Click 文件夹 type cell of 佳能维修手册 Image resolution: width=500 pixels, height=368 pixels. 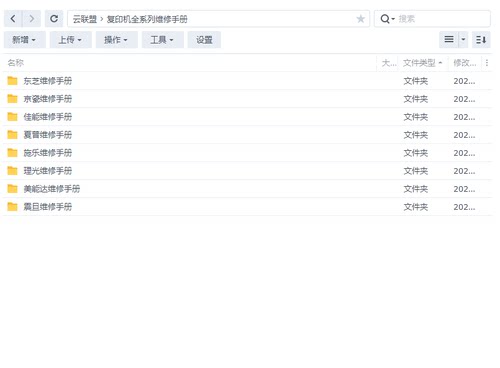coord(416,117)
